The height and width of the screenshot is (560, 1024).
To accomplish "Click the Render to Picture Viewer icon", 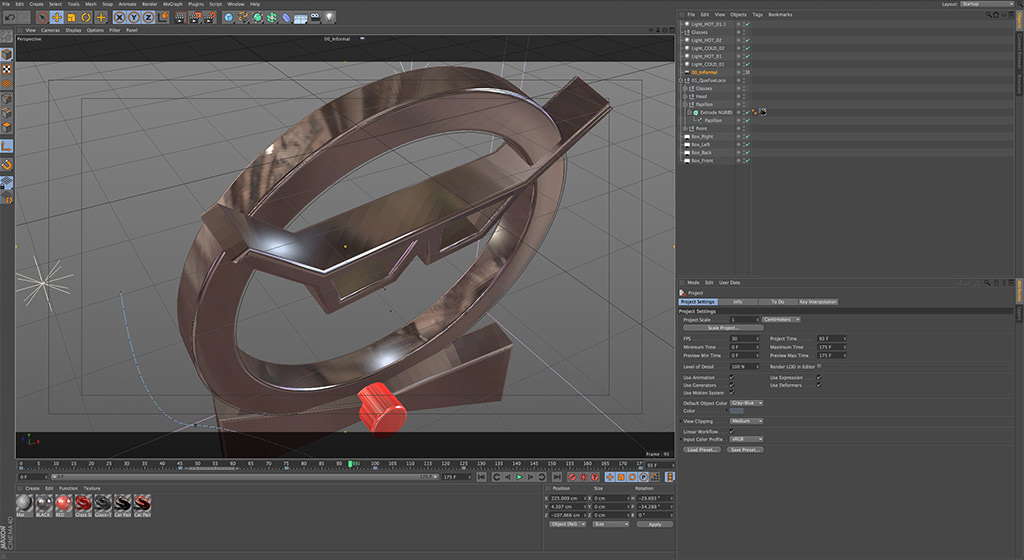I will coord(196,17).
